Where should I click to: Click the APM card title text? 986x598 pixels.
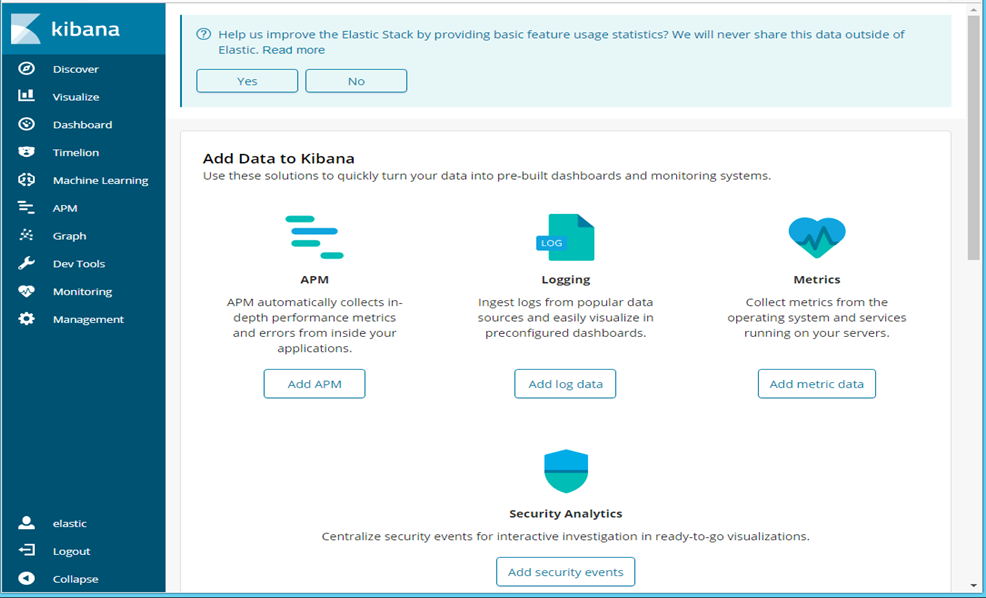[x=314, y=279]
